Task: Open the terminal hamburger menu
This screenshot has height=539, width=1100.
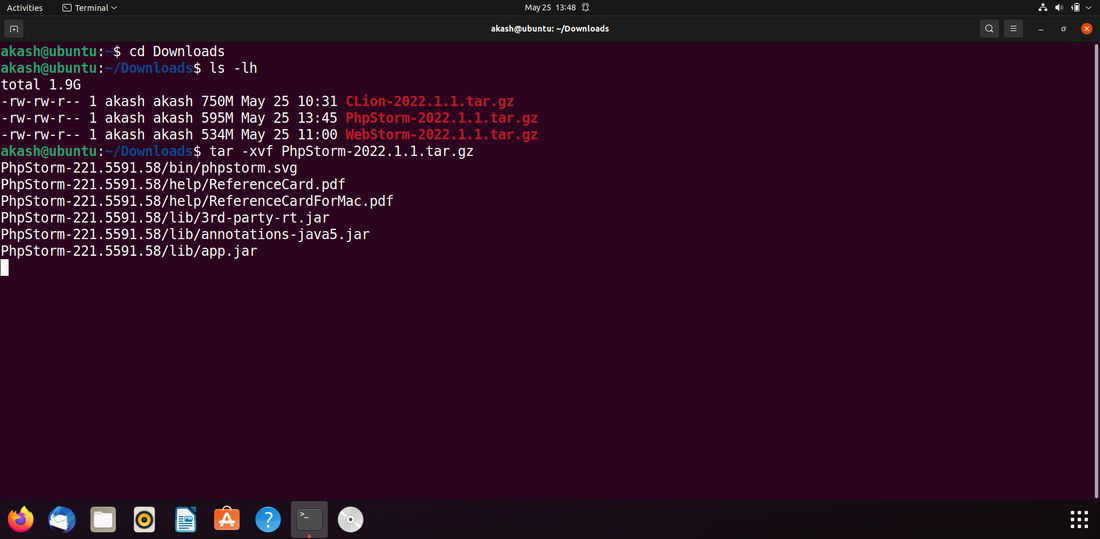Action: point(1013,29)
